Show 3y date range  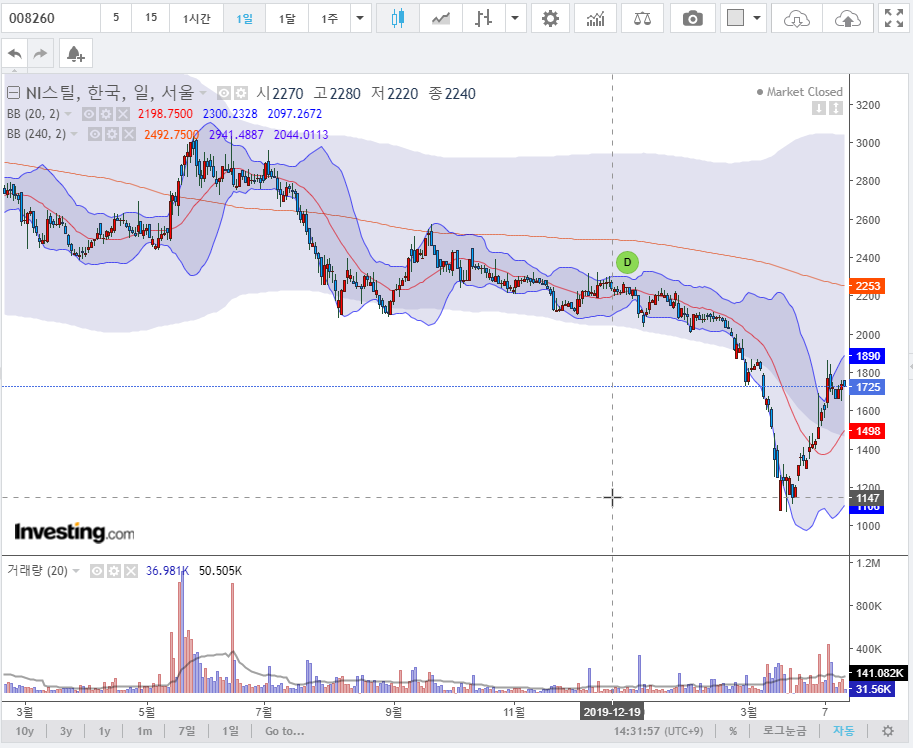[x=66, y=731]
